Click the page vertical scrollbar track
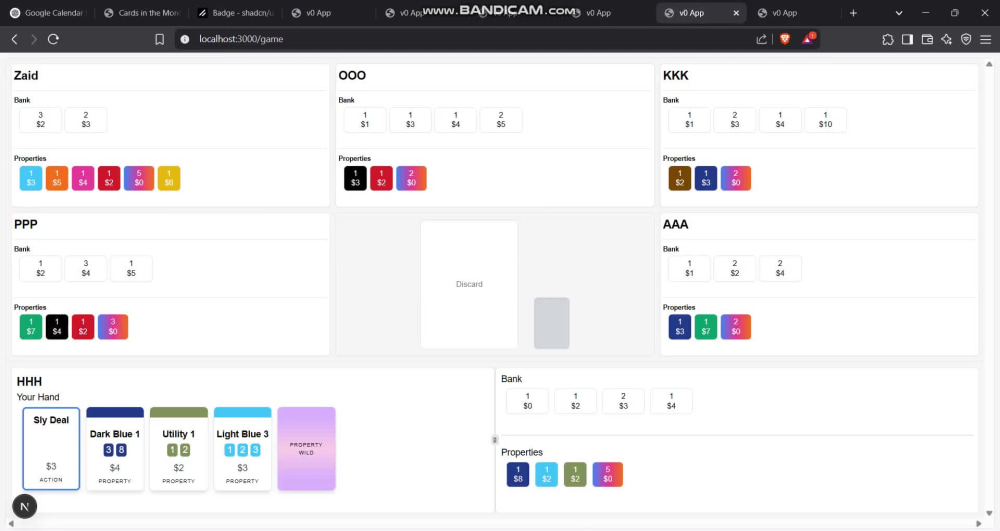The image size is (1000, 531). [989, 288]
